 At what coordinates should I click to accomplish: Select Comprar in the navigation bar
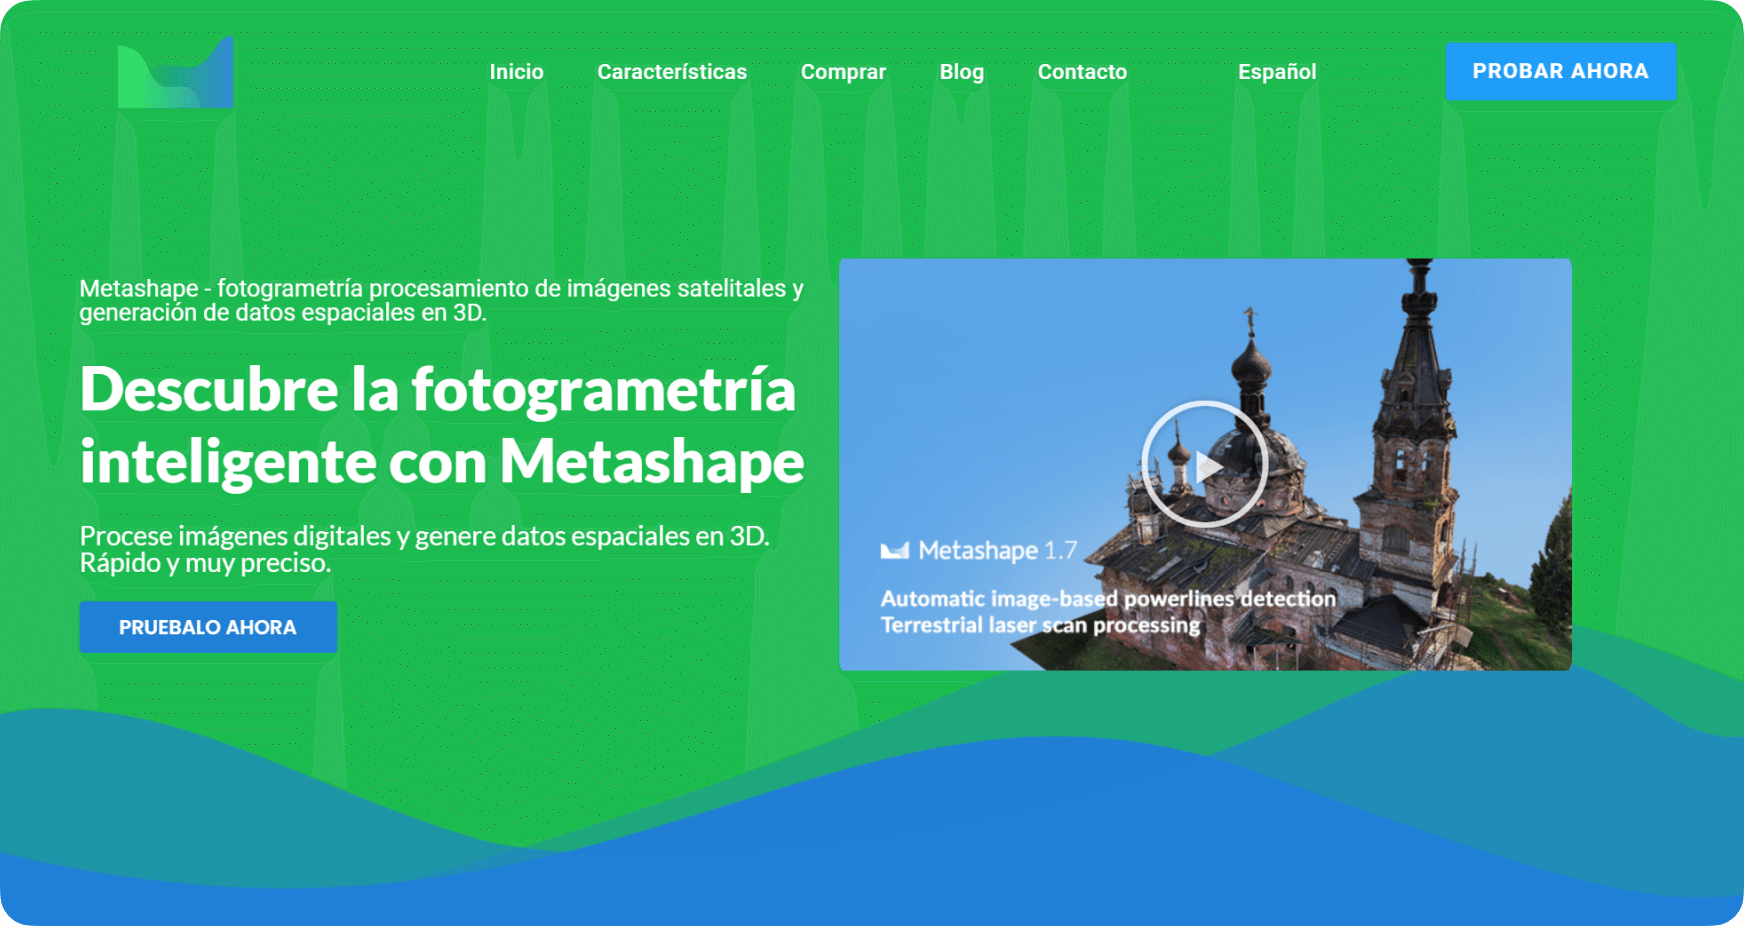click(x=842, y=72)
